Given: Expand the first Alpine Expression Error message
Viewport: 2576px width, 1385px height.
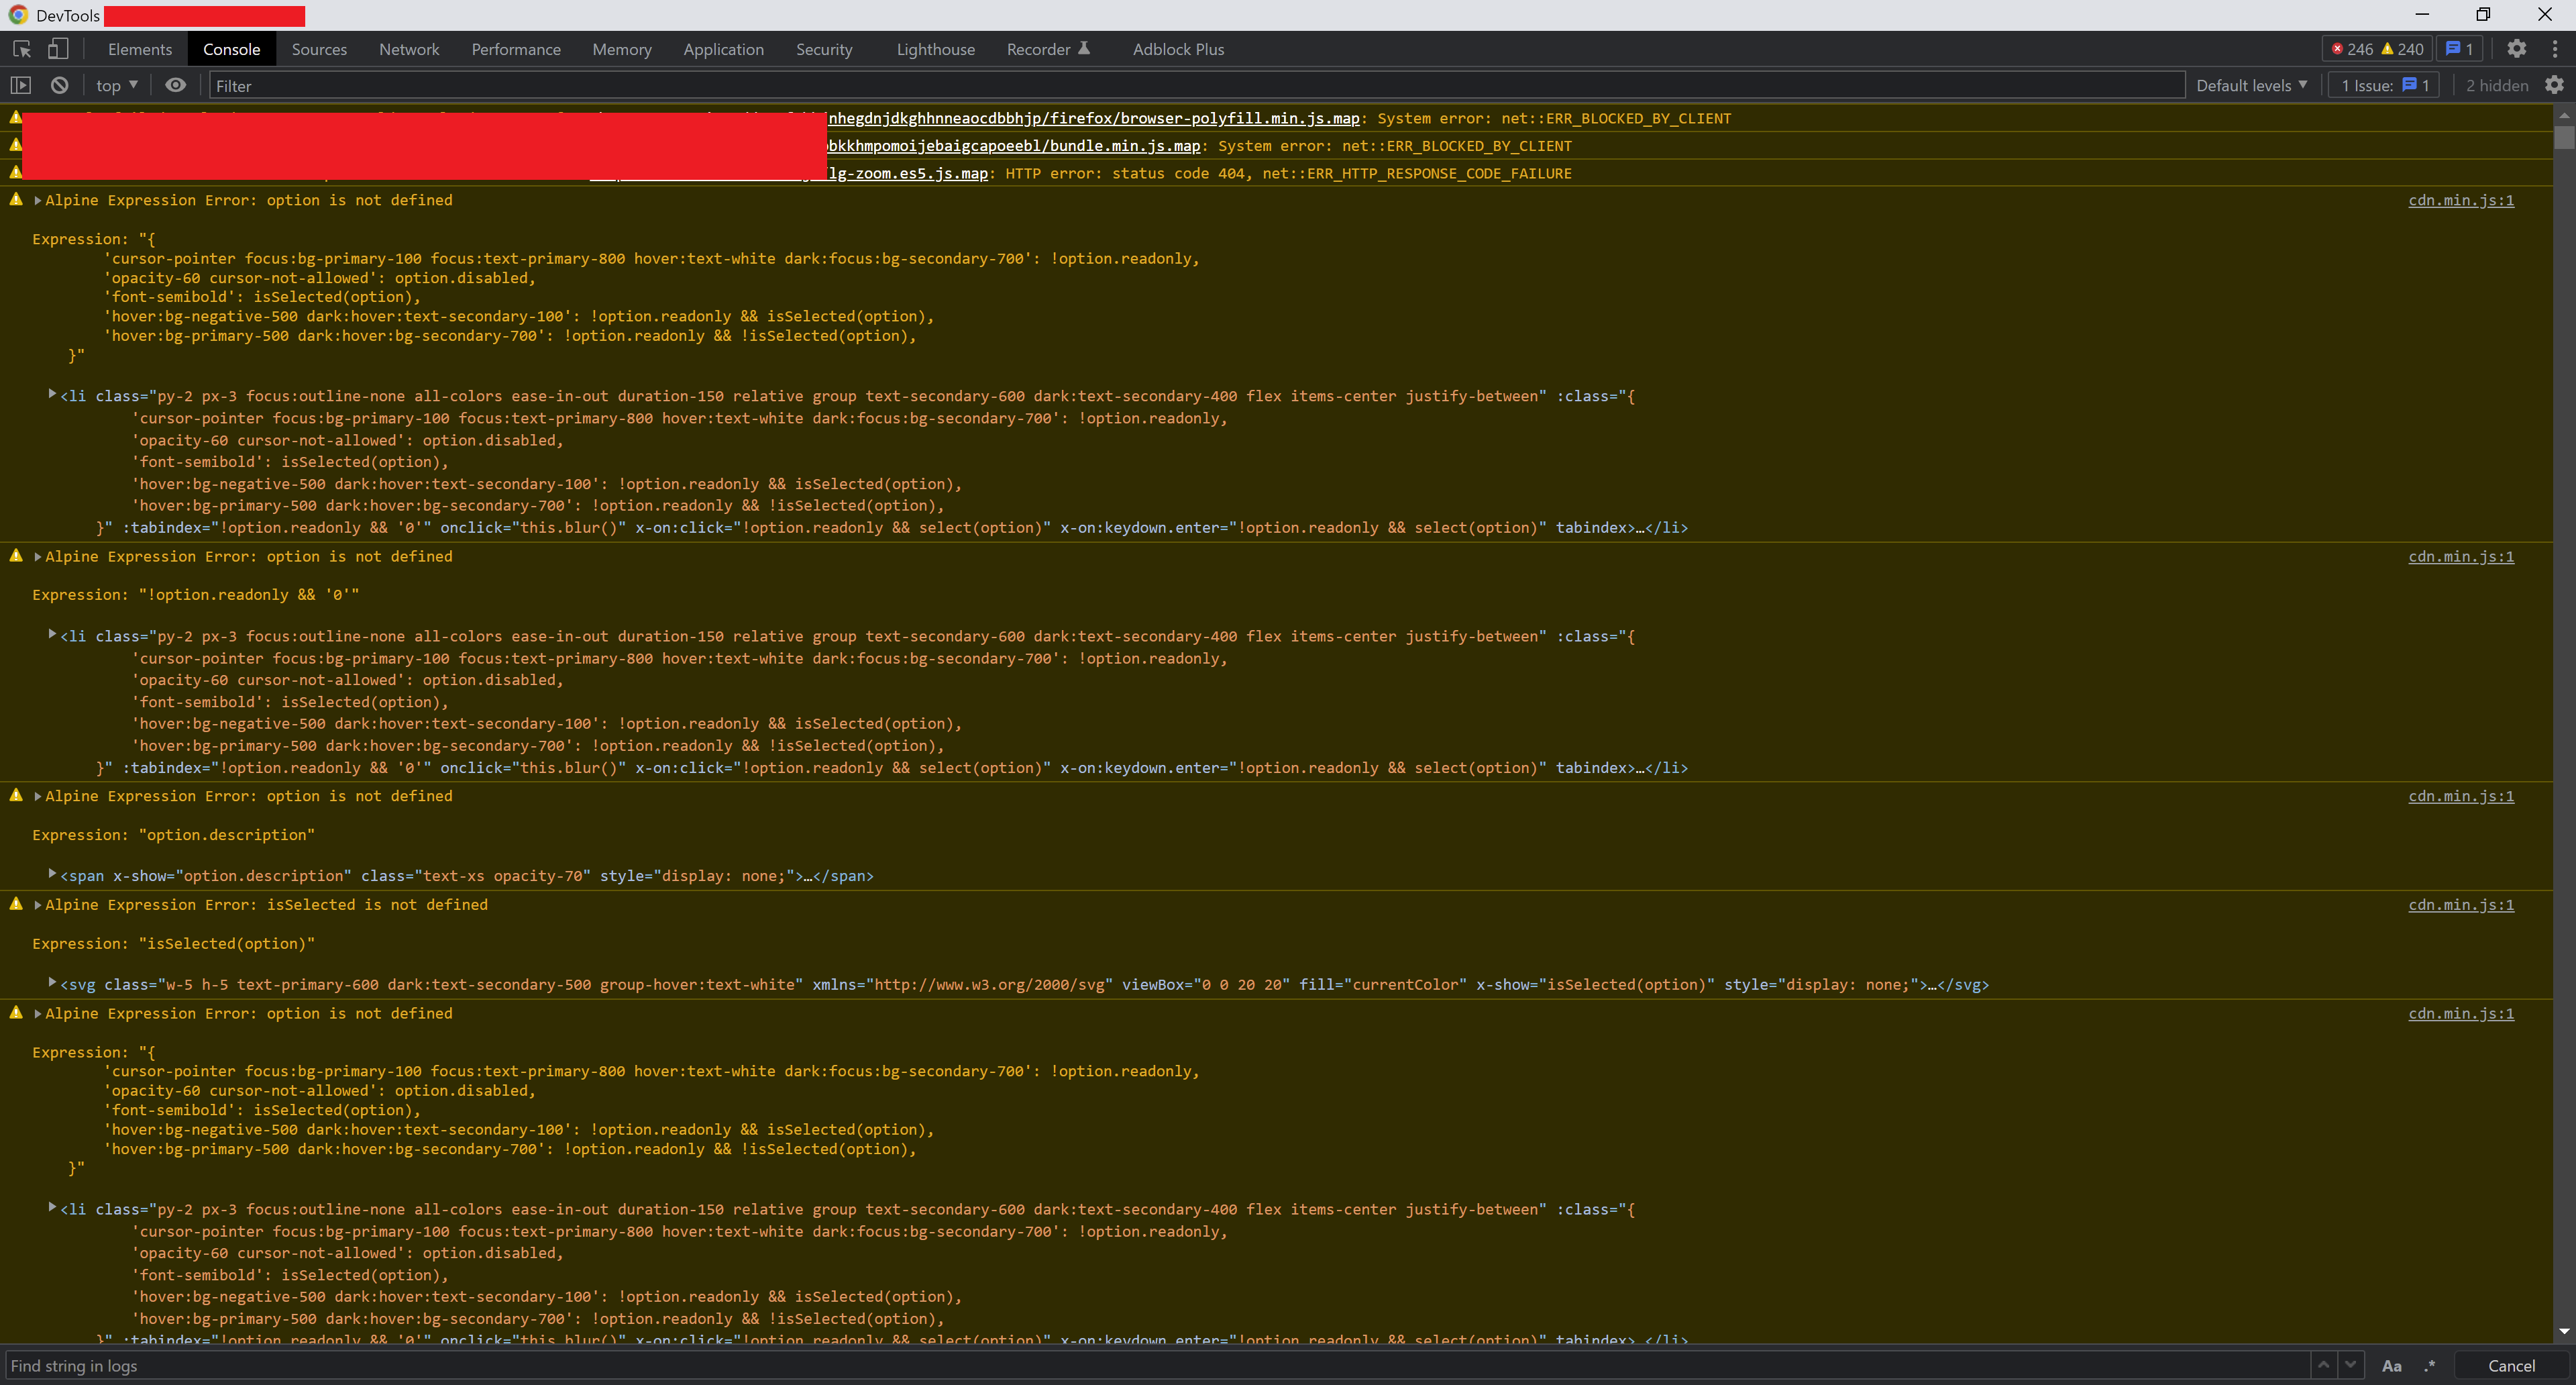Looking at the screenshot, I should point(38,201).
